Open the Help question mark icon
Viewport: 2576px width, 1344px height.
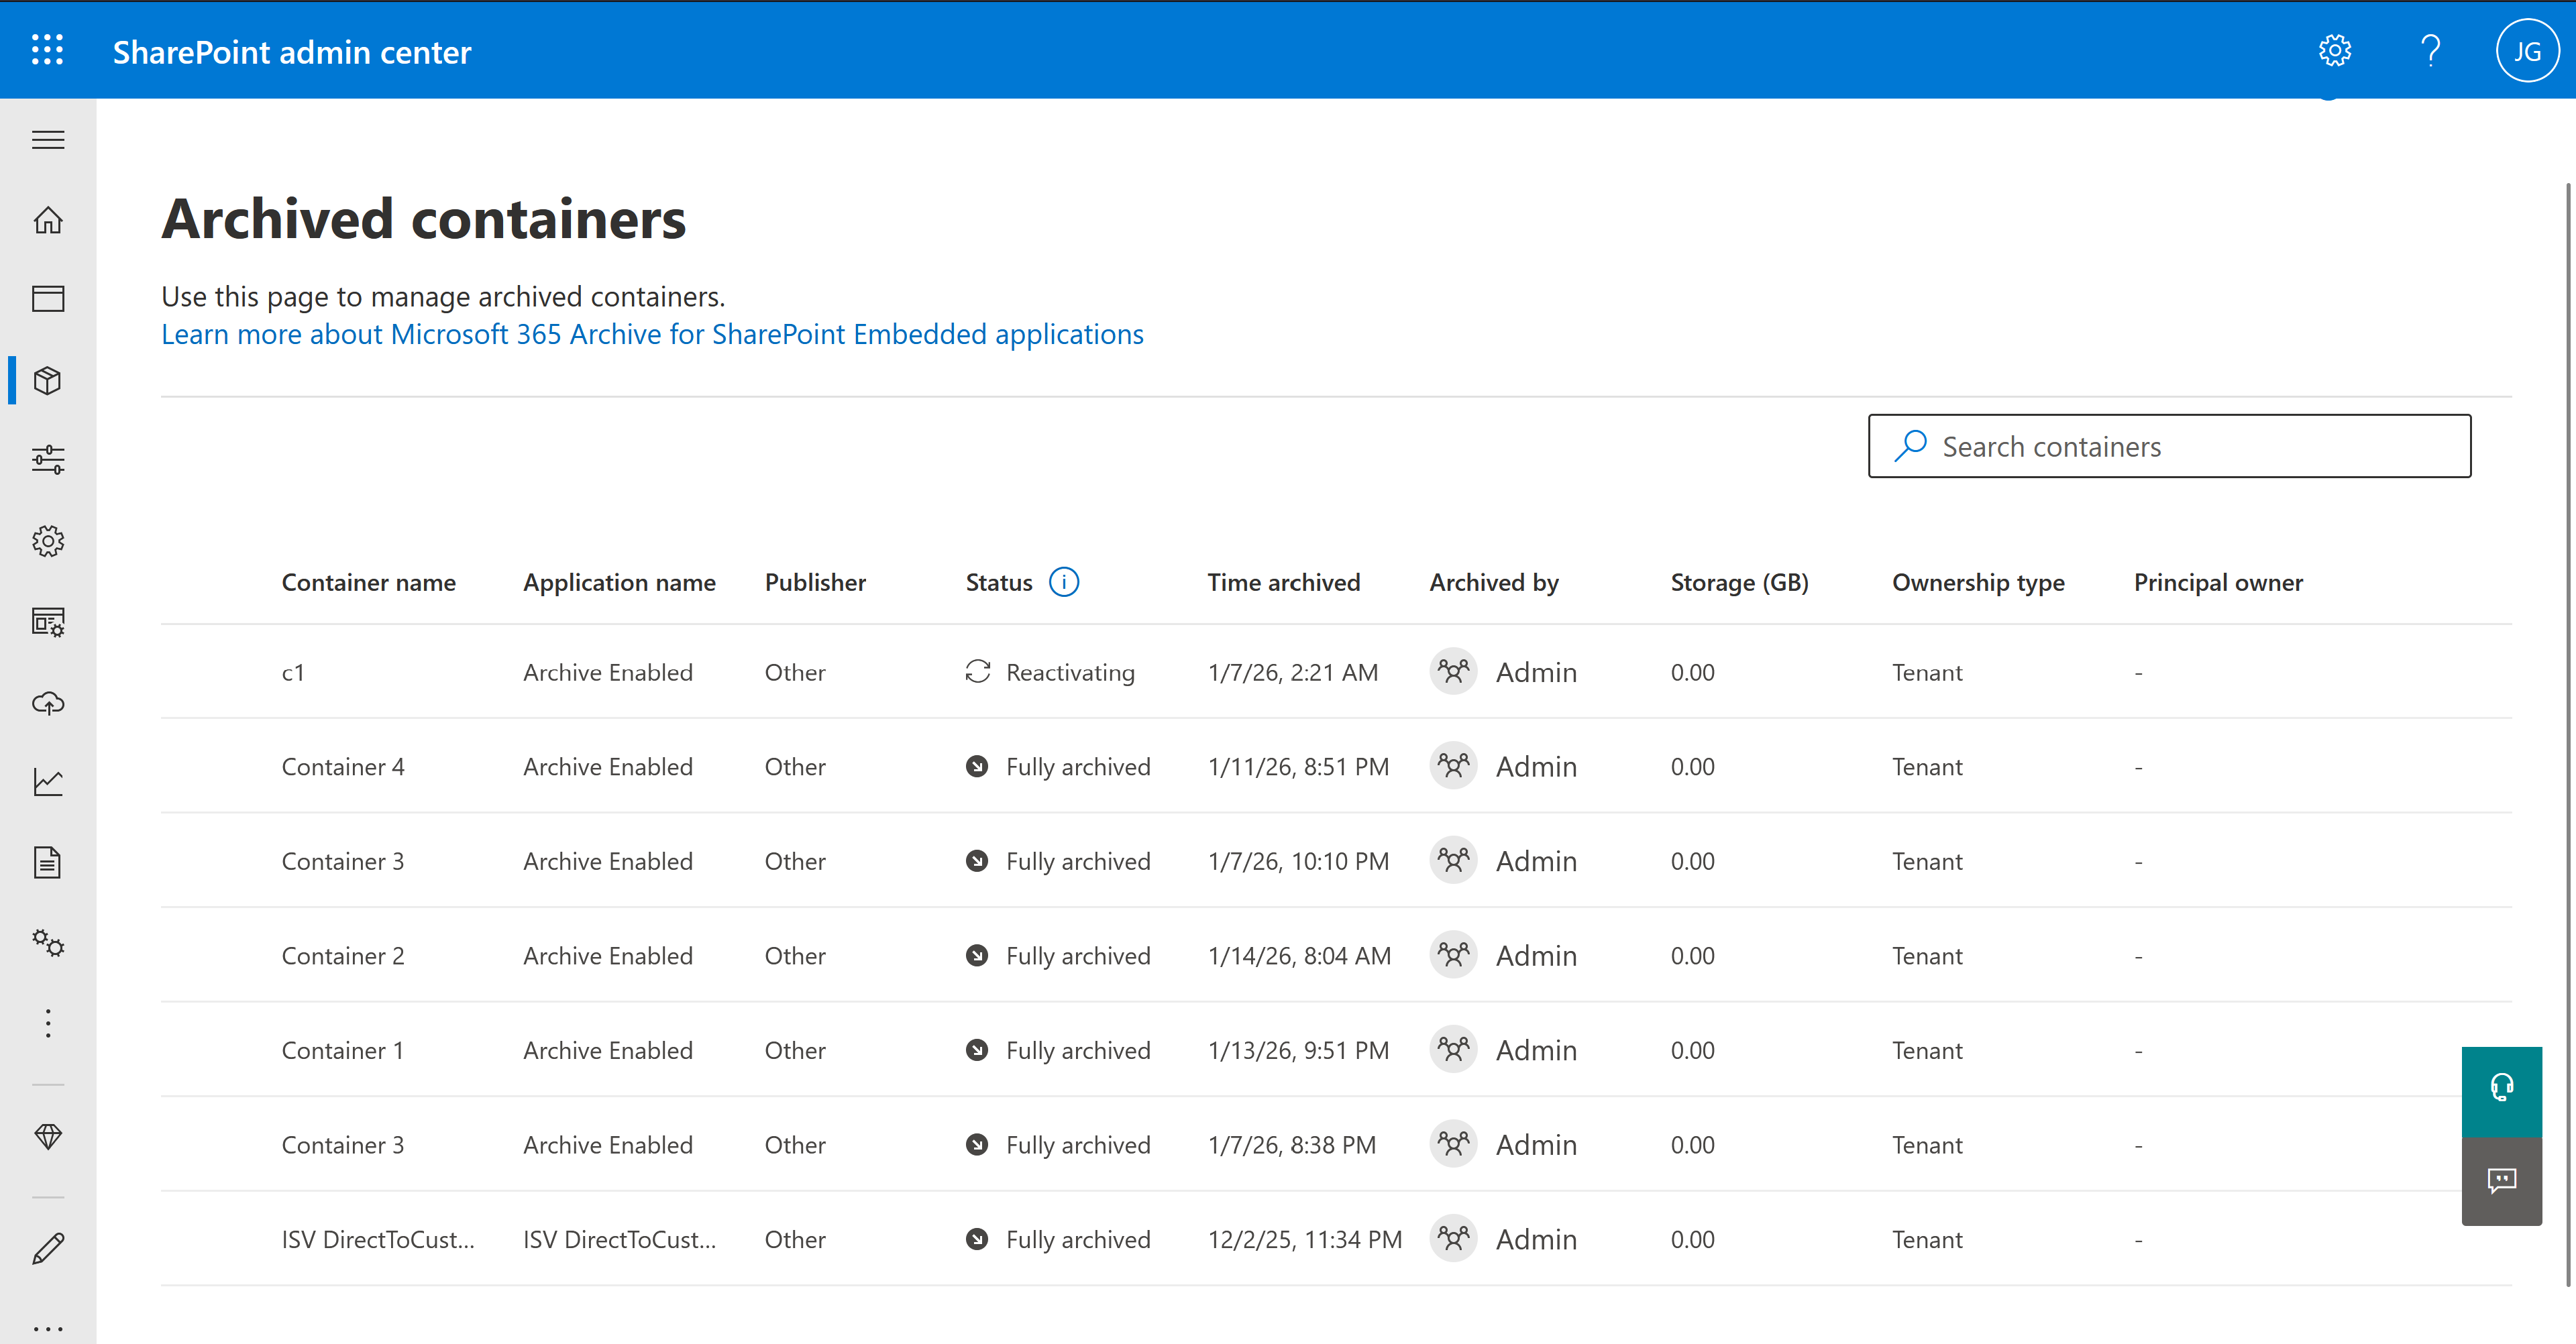pyautogui.click(x=2430, y=50)
